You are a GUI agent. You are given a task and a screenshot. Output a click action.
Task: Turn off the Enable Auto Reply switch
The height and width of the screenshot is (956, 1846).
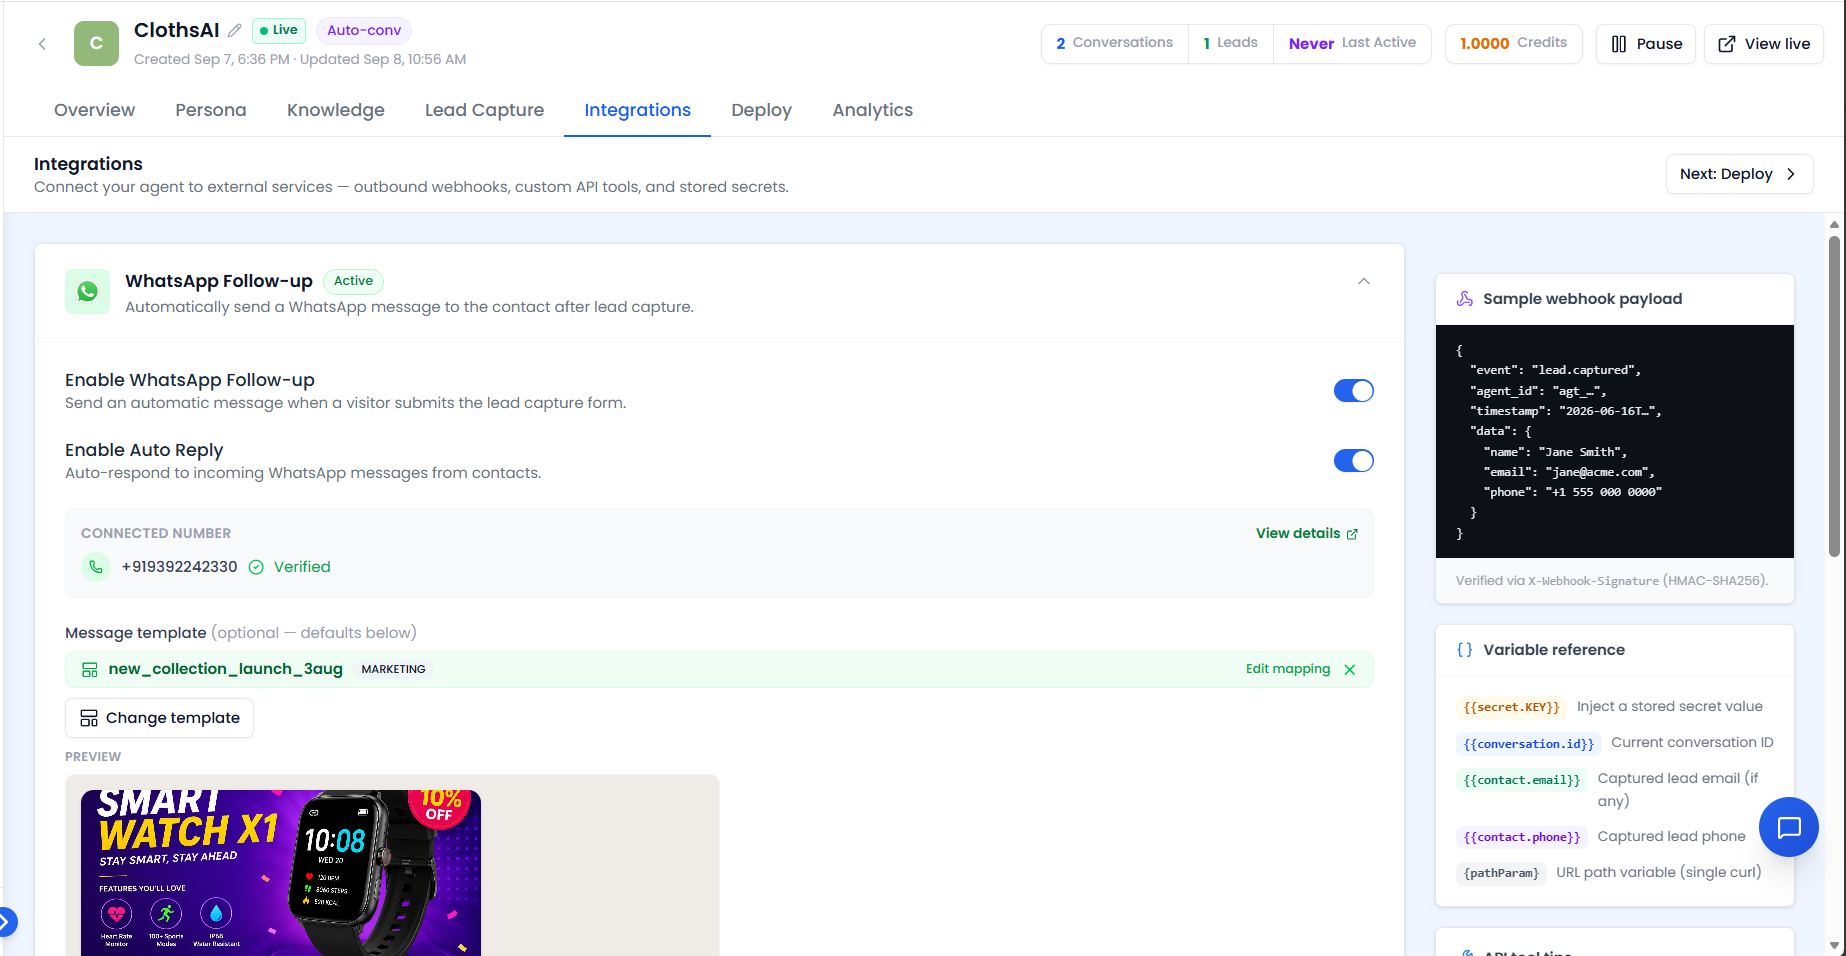1354,461
